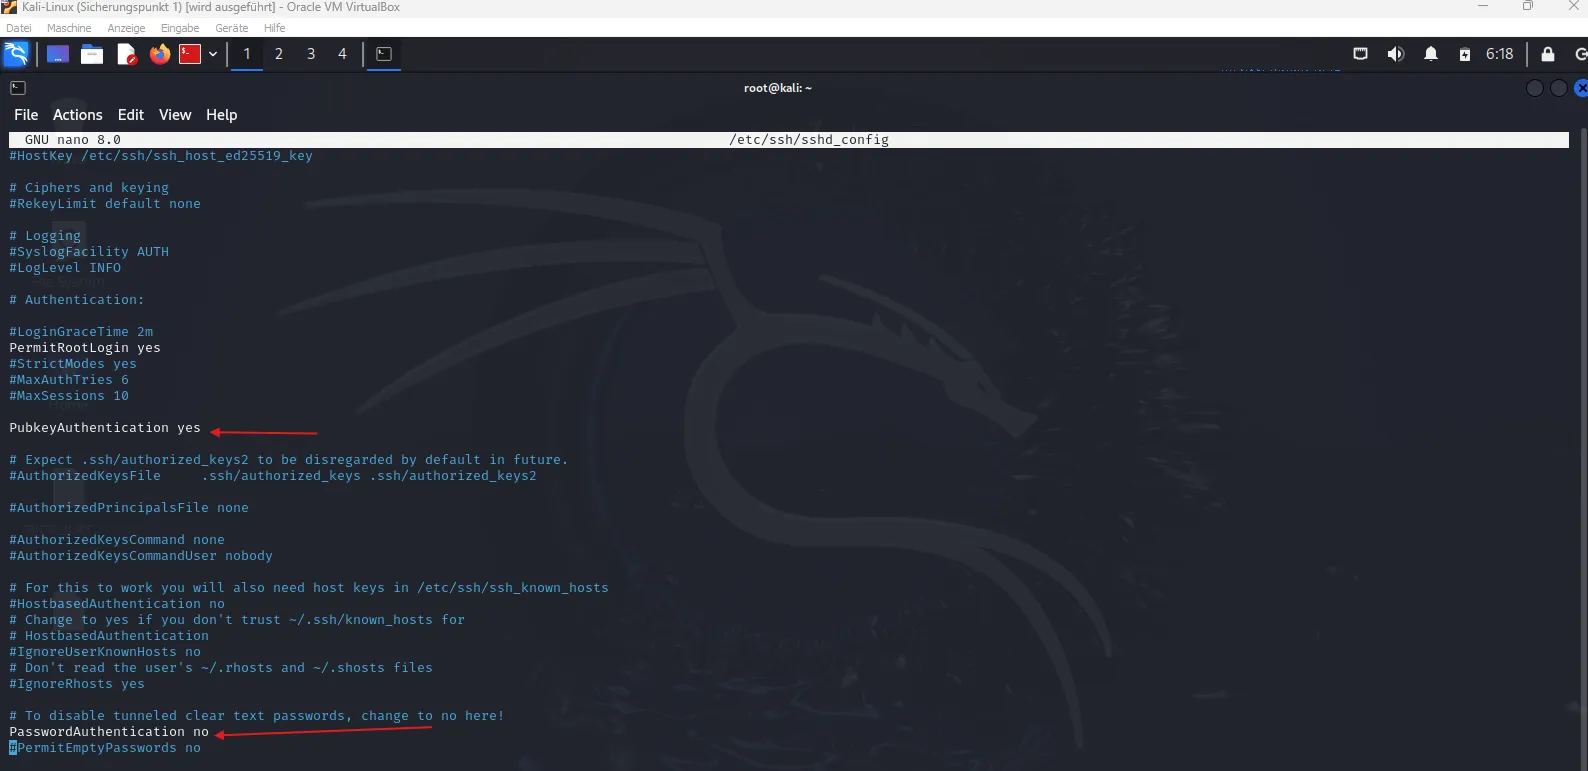Switch to workspace 2
Viewport: 1588px width, 771px height.
click(279, 54)
